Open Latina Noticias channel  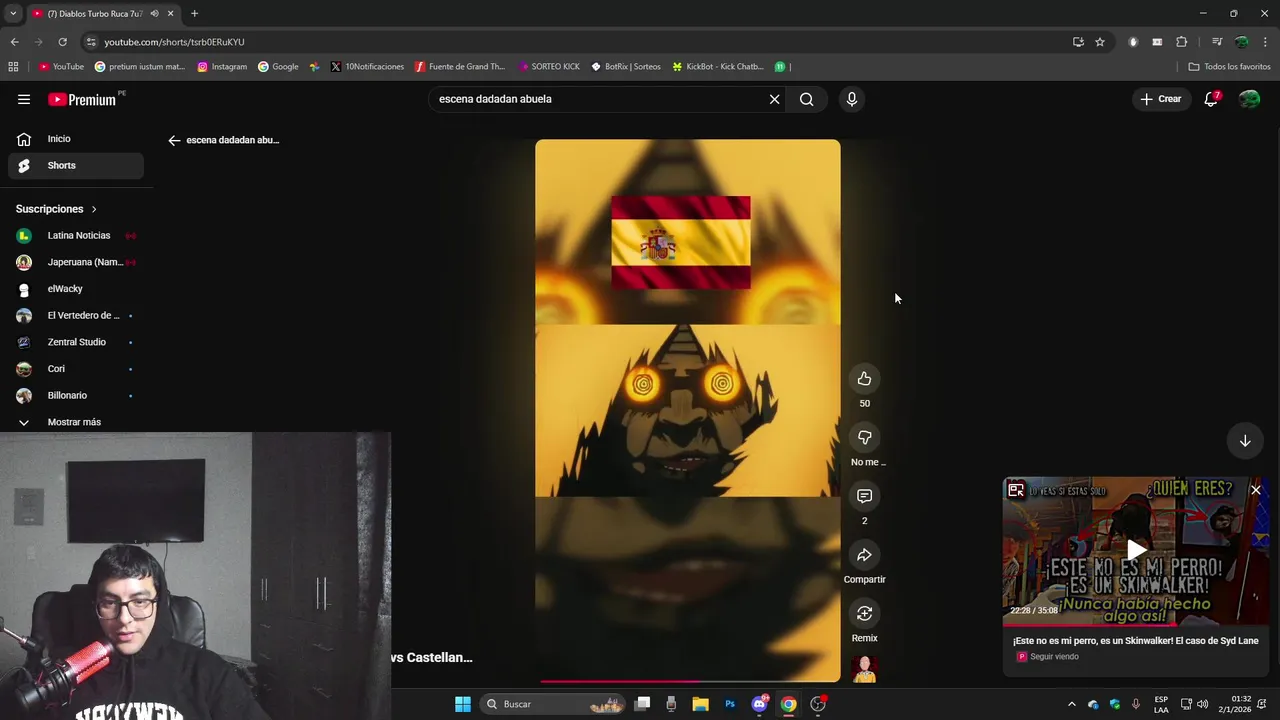76,235
